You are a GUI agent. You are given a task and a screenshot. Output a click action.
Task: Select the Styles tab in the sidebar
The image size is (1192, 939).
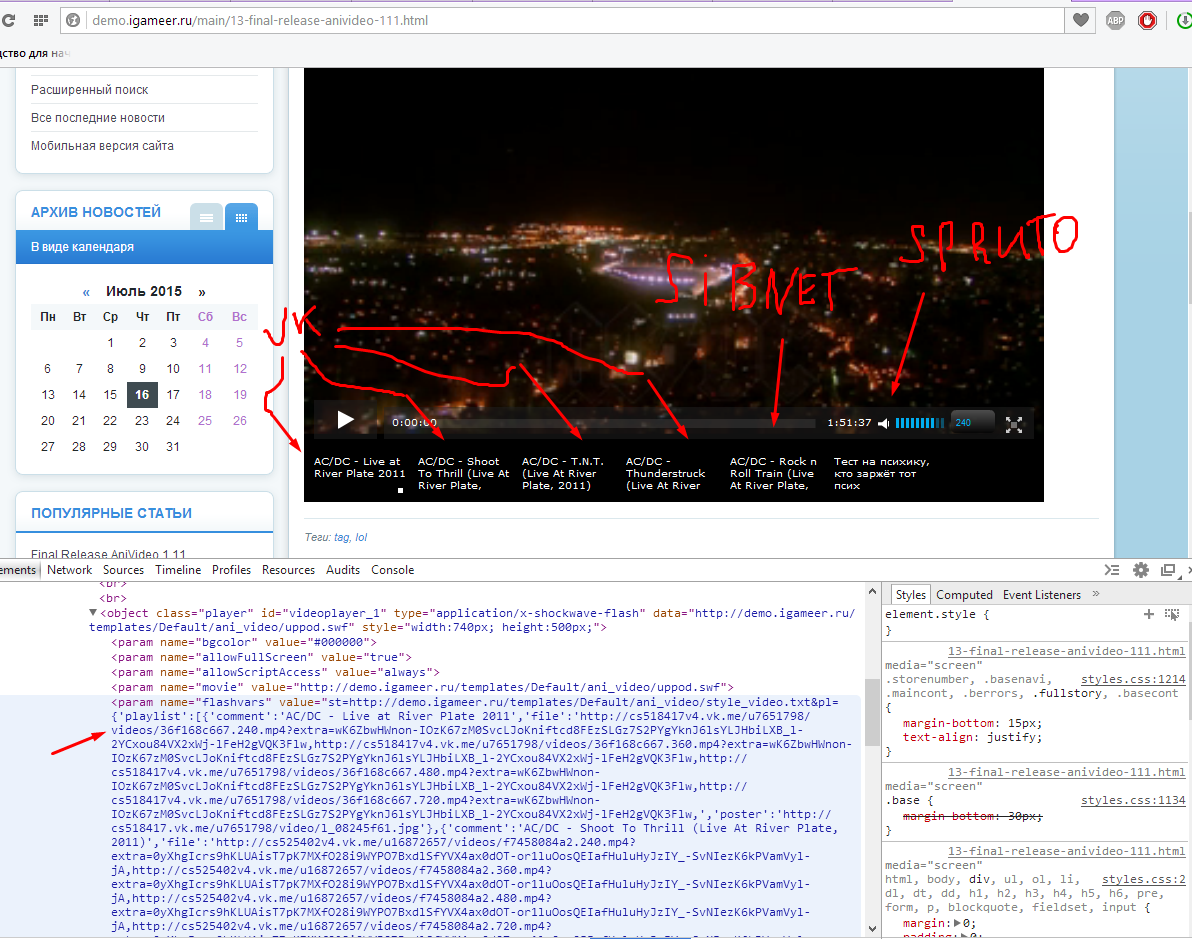[910, 595]
